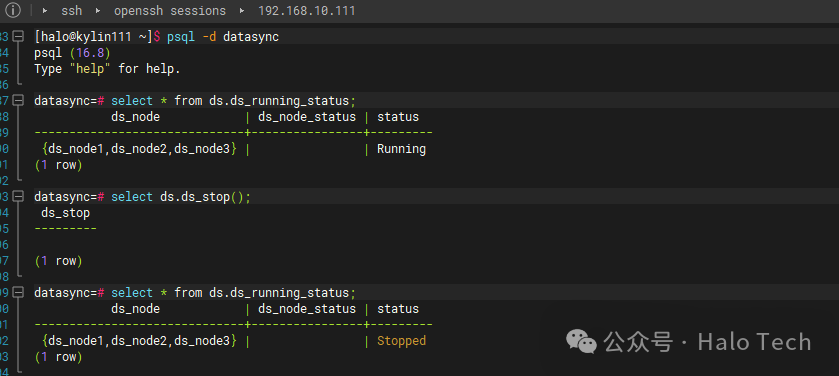The width and height of the screenshot is (839, 376).
Task: Click the Stopped status value
Action: pos(401,341)
